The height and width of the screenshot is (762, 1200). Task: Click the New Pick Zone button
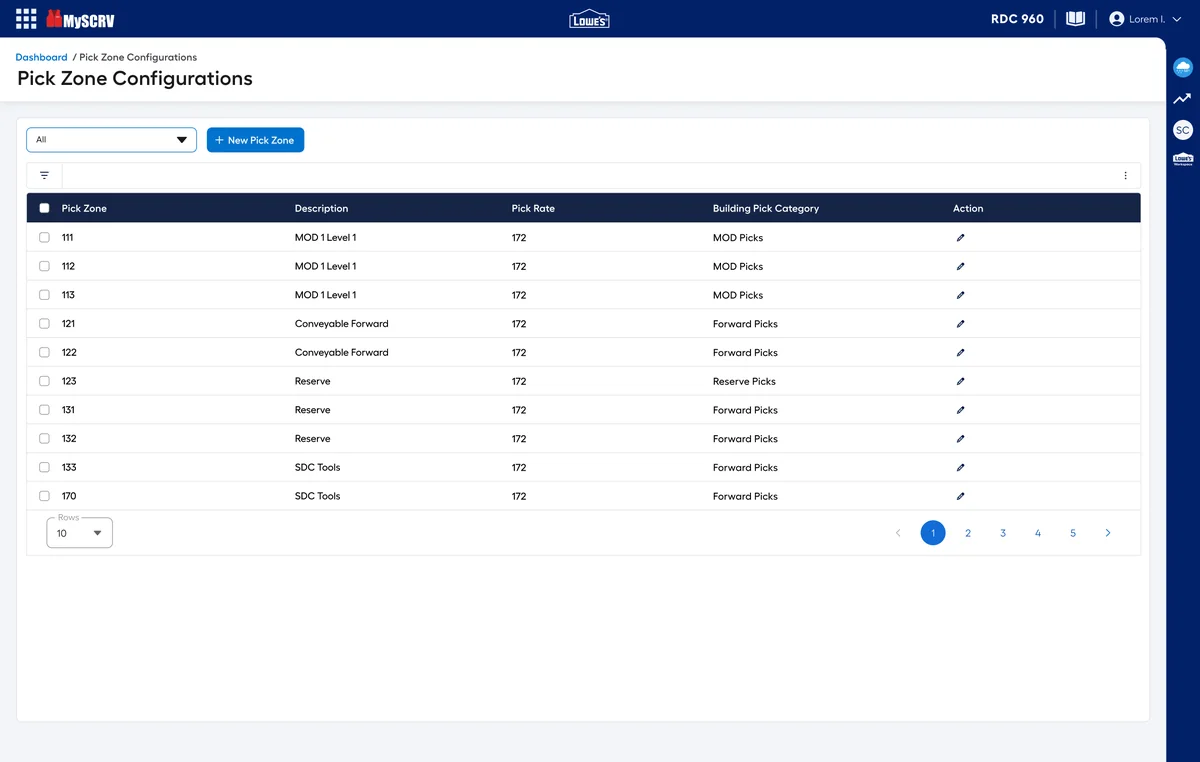coord(255,140)
